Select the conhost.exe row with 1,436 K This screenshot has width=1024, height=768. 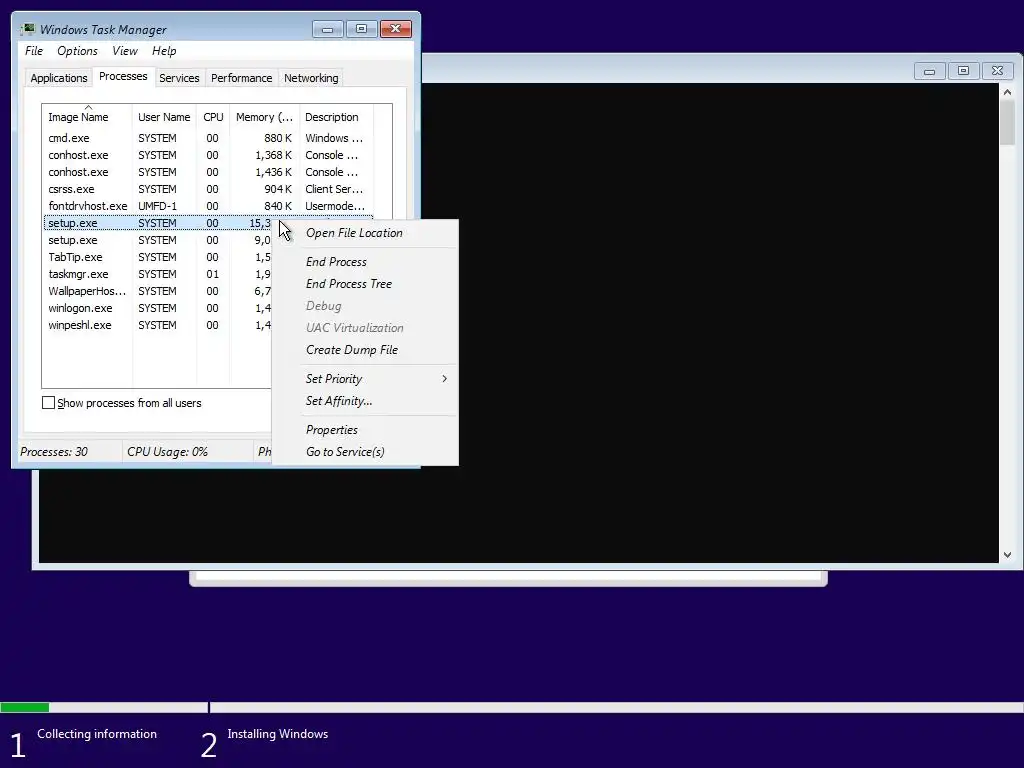(208, 172)
